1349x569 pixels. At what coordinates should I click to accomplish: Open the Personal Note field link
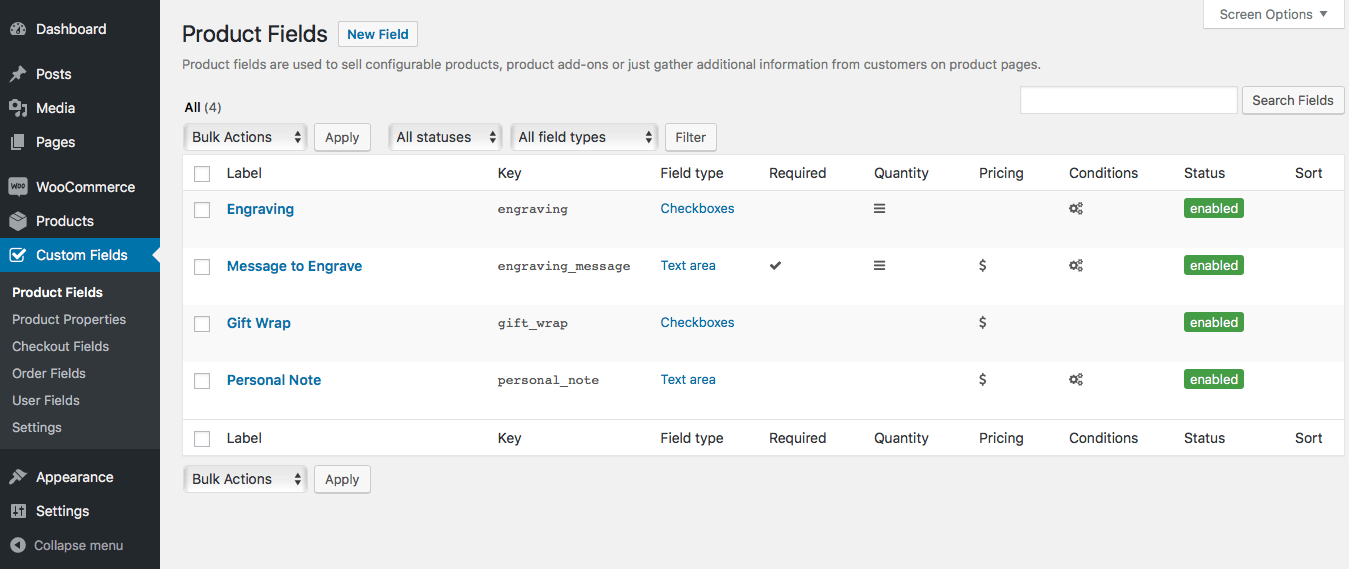tap(274, 380)
